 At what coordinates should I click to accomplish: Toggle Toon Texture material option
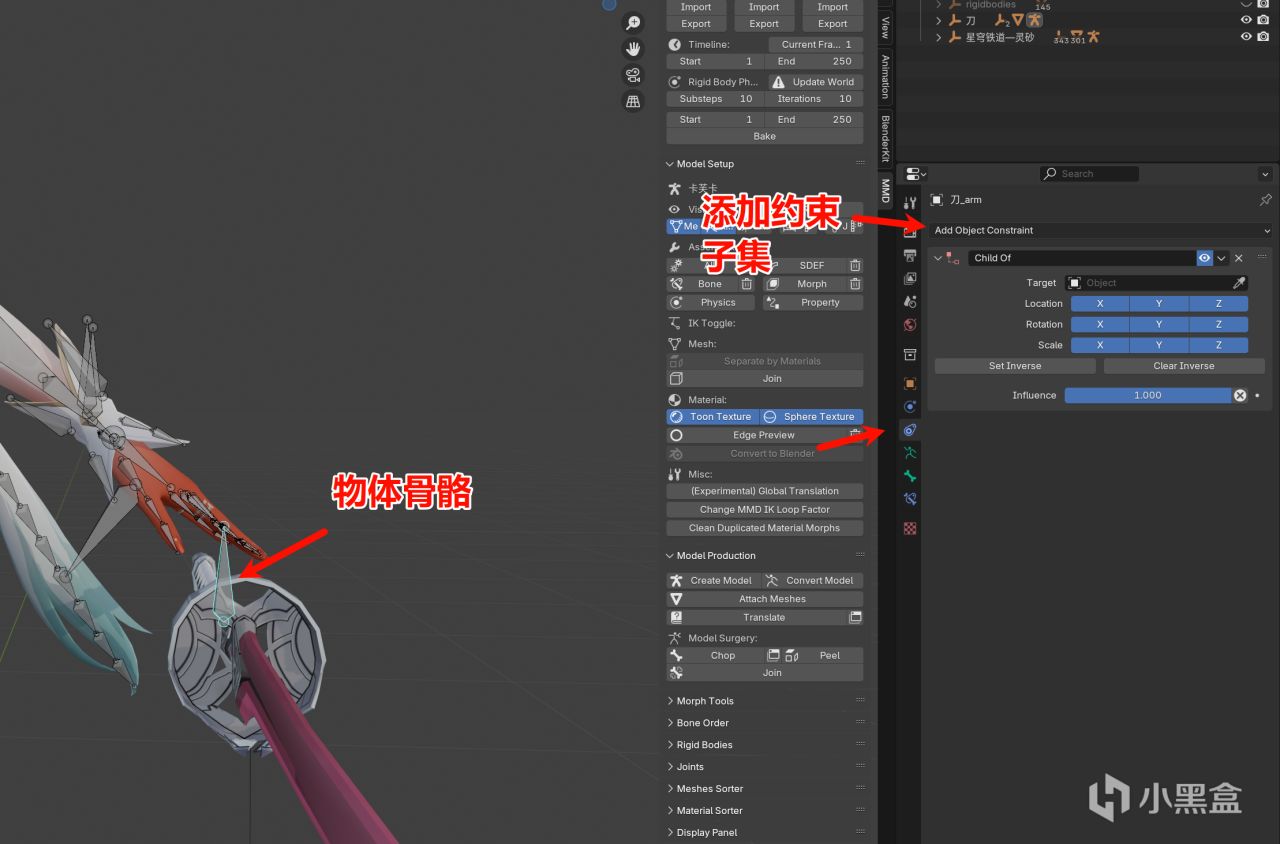click(x=712, y=417)
